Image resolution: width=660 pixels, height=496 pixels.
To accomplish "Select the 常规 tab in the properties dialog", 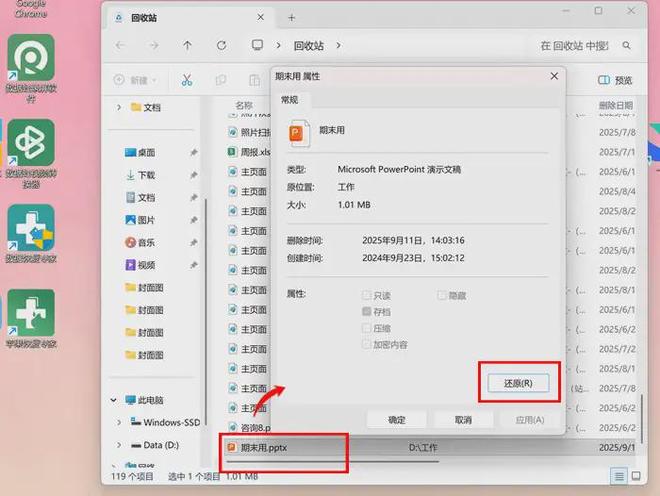I will click(290, 100).
